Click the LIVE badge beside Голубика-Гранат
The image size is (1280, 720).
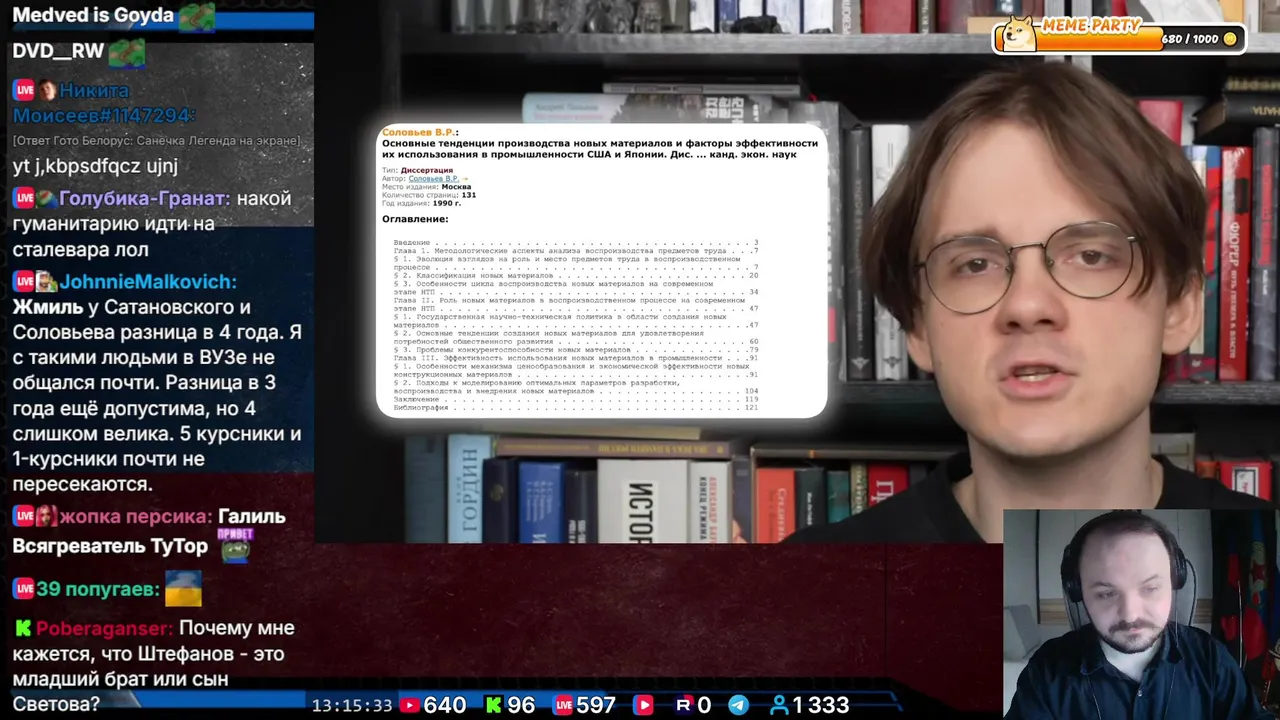pyautogui.click(x=24, y=198)
